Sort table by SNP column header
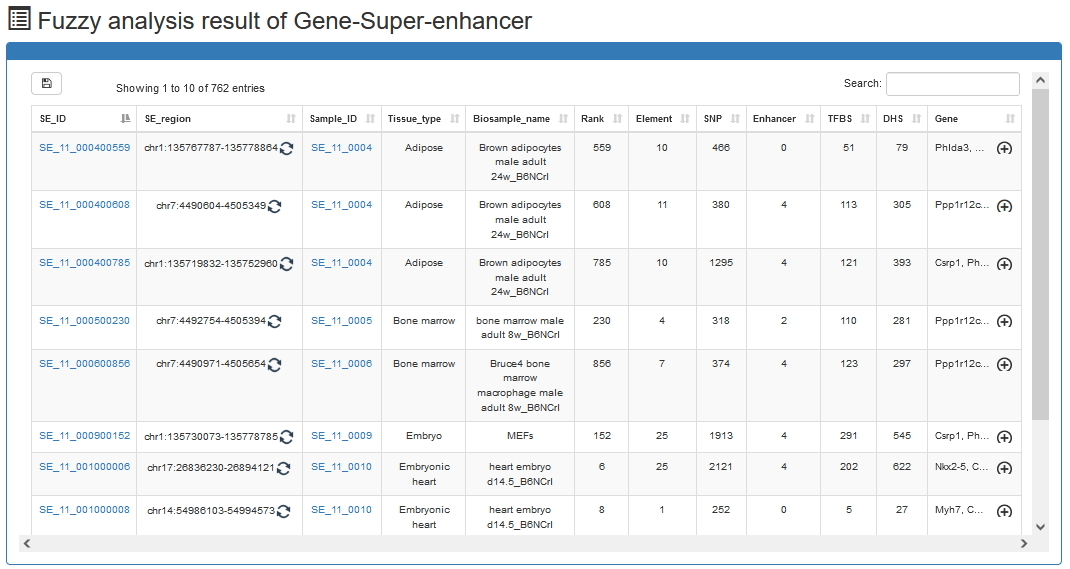The image size is (1070, 569). click(x=721, y=119)
